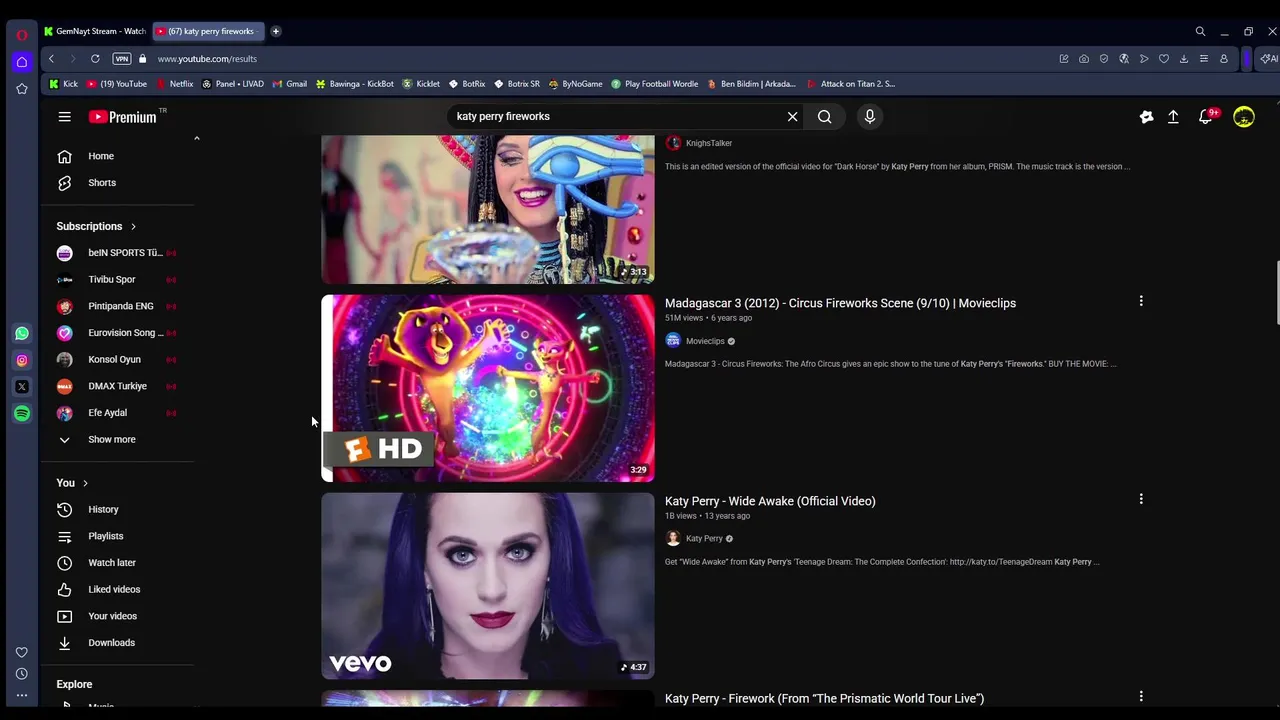Open the Create upload icon in header
This screenshot has height=720, width=1280.
click(1173, 117)
